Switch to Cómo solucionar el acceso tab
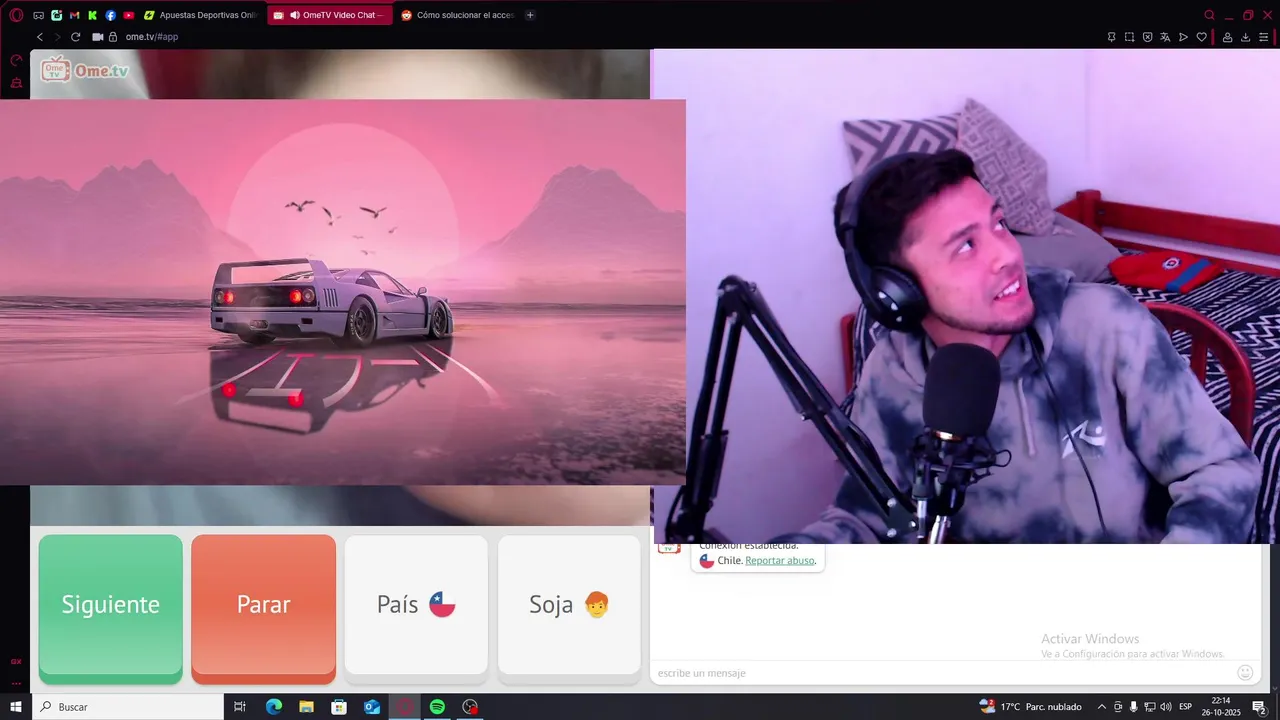Viewport: 1280px width, 720px height. click(x=458, y=15)
